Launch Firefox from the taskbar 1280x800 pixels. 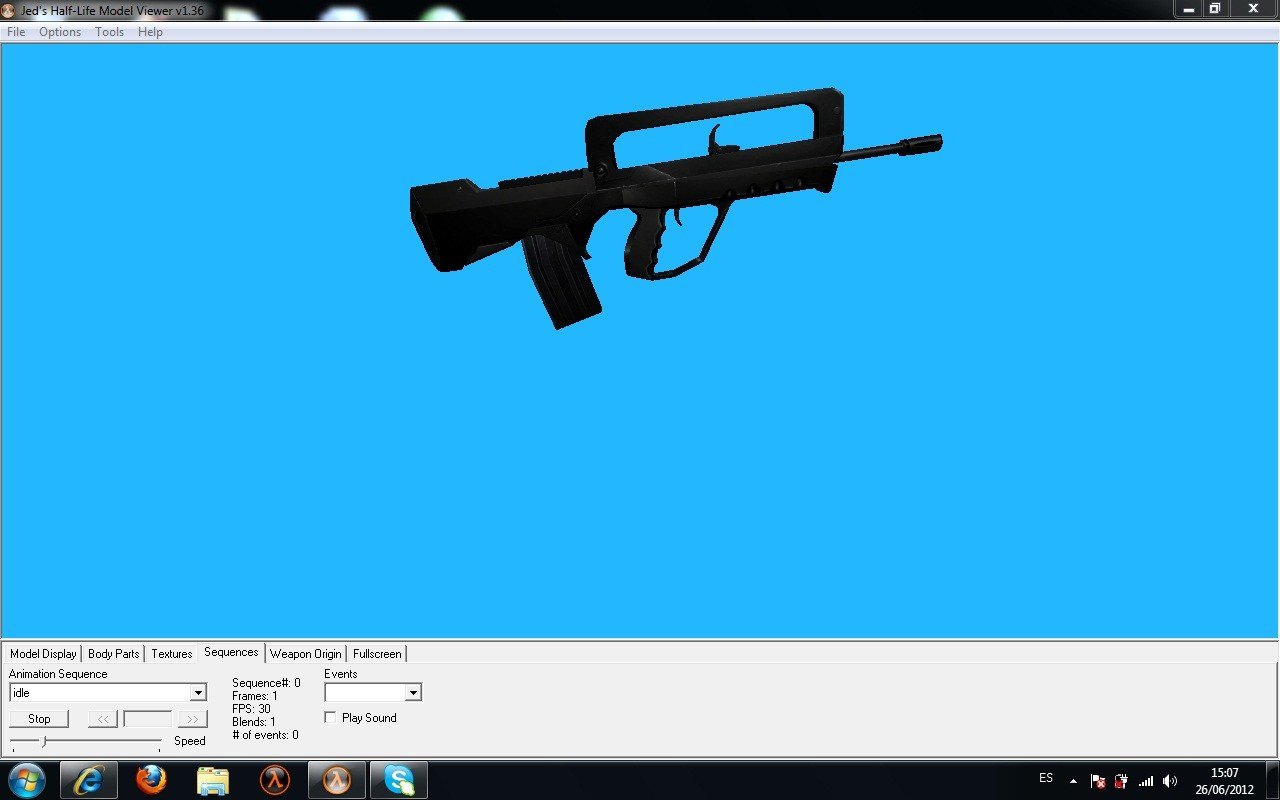[x=151, y=780]
